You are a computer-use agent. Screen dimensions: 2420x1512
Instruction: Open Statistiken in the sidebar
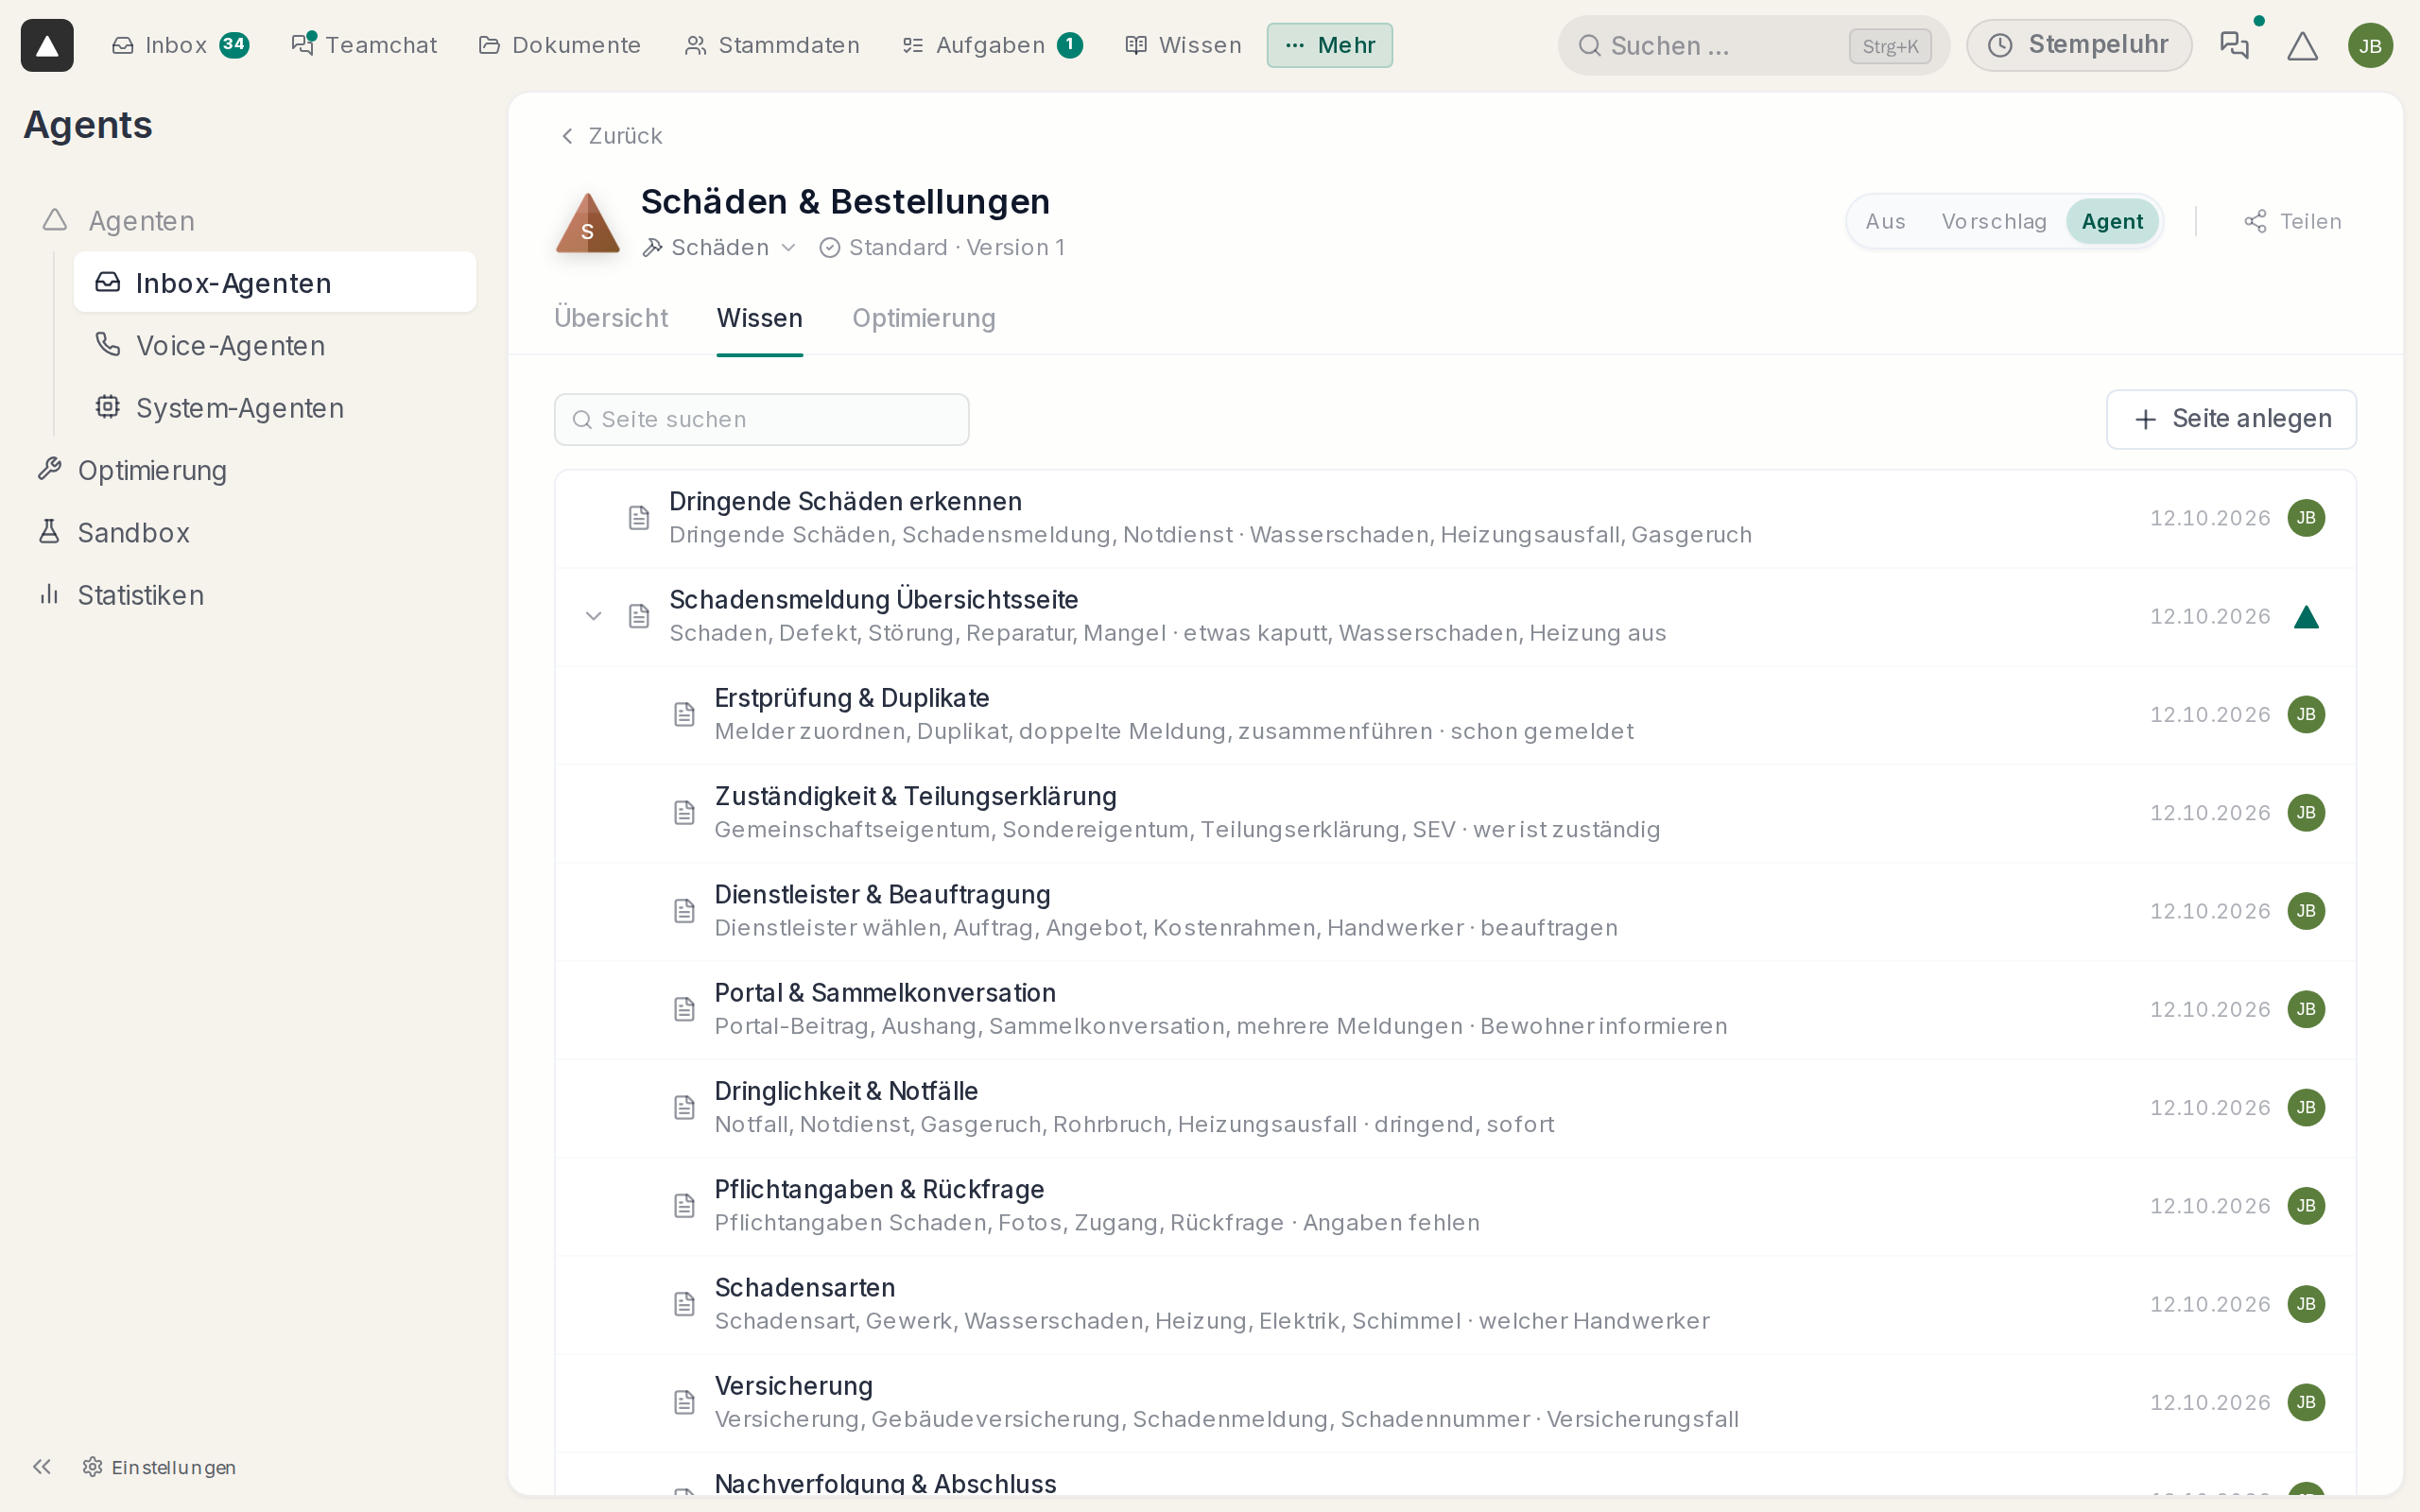coord(120,595)
